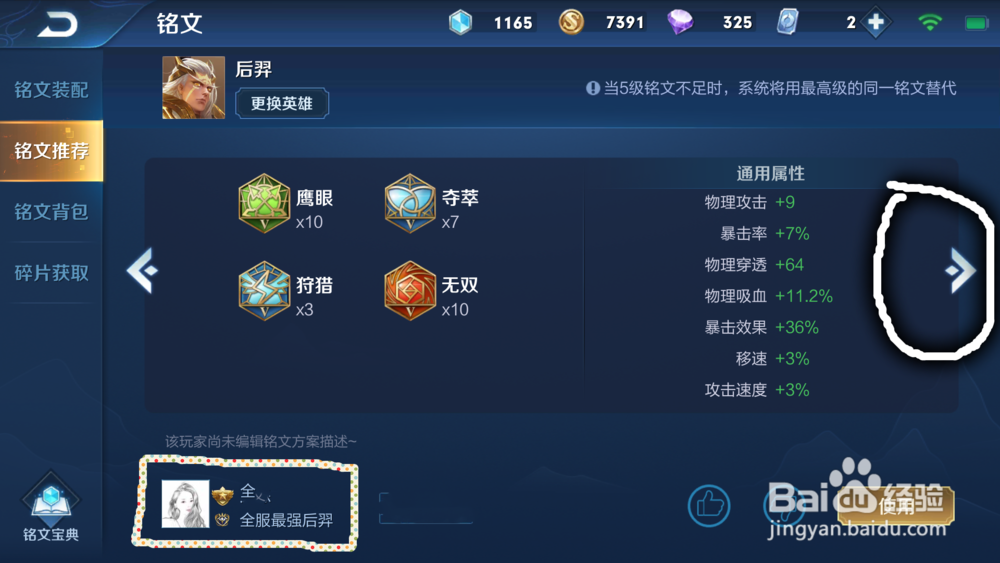The width and height of the screenshot is (1000, 563).
Task: Tap the thumbs-up like icon
Action: [709, 506]
